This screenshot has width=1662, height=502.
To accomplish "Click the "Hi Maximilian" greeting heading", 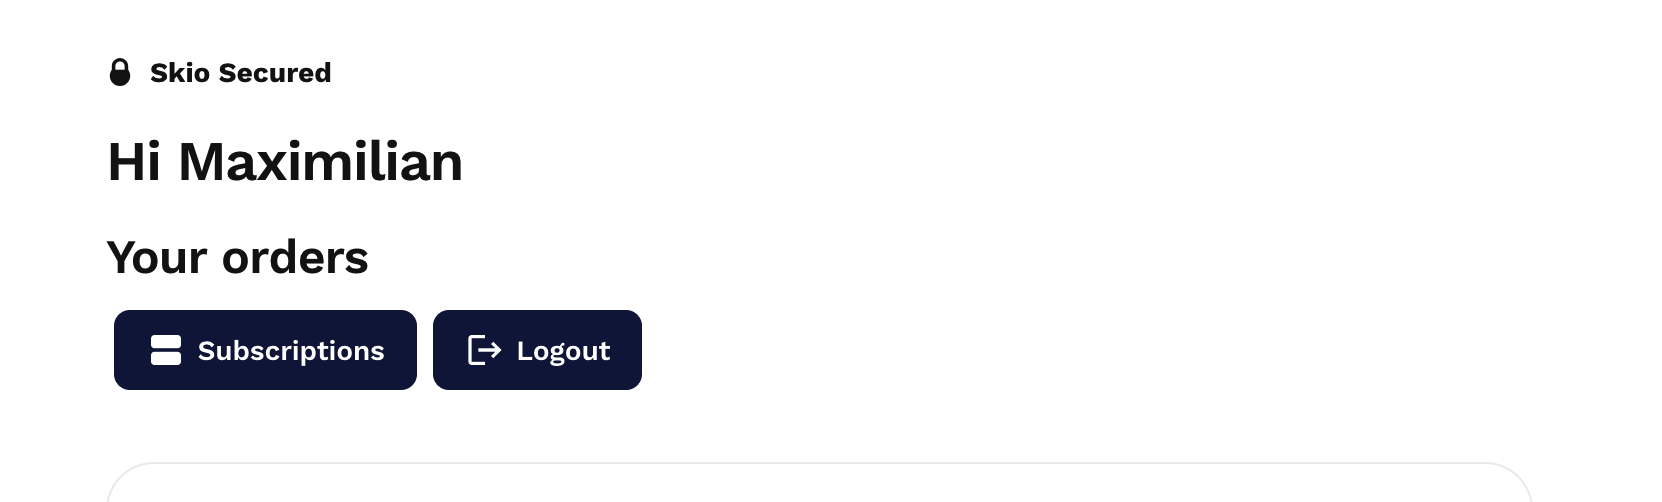I will pos(285,162).
